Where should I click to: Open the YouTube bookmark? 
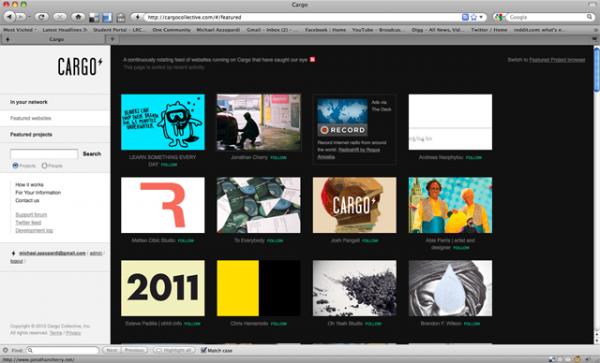378,30
